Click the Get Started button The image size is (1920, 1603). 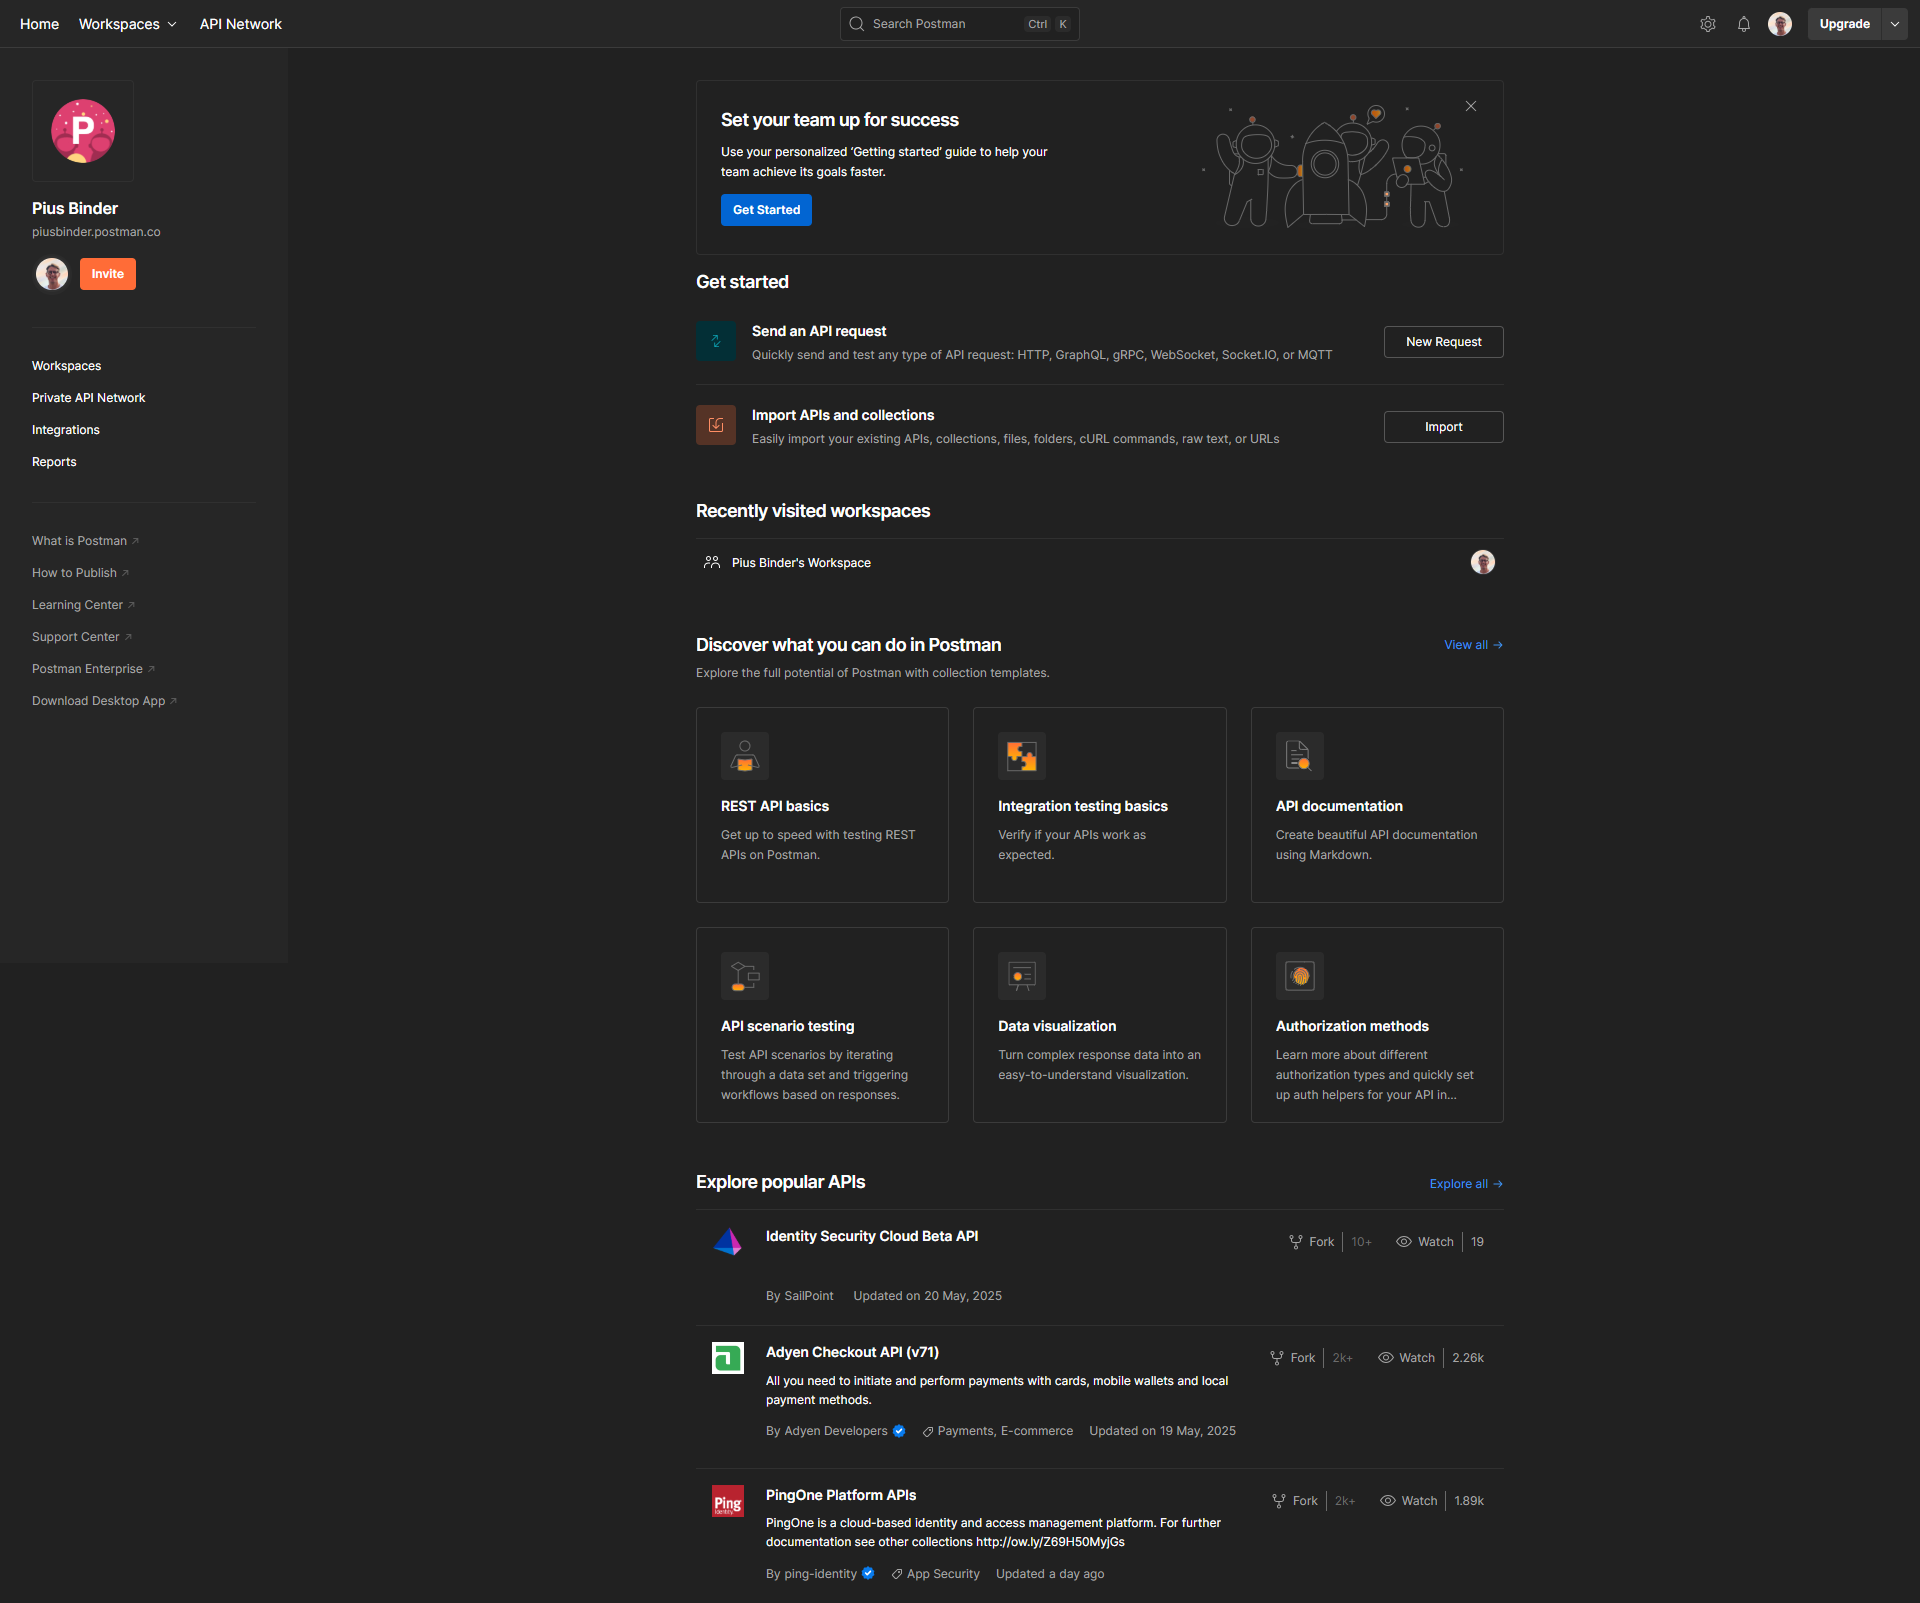[766, 210]
